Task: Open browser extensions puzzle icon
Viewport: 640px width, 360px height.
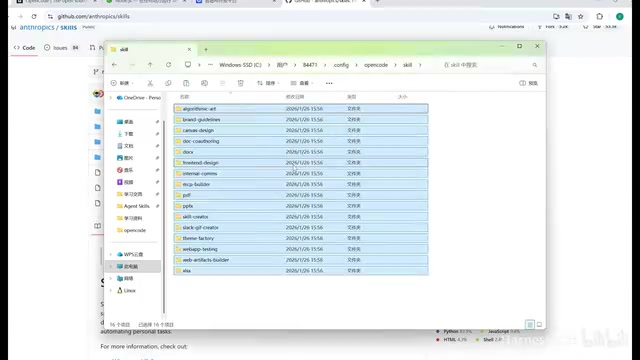Action: (599, 16)
